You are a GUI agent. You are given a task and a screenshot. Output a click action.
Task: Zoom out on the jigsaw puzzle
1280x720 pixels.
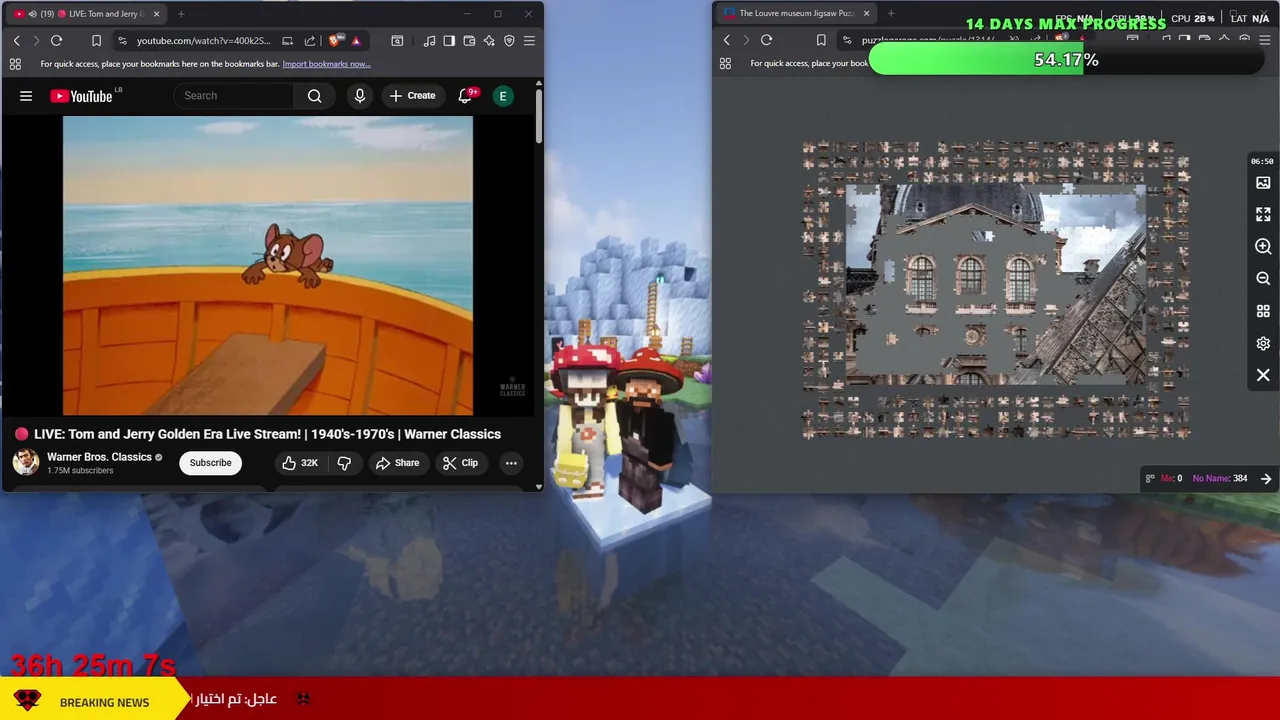tap(1263, 278)
